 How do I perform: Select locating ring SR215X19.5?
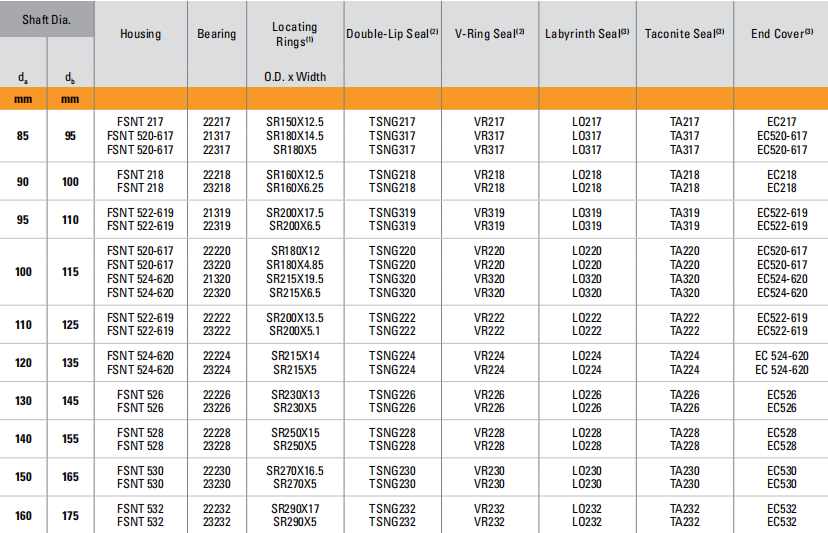click(x=294, y=279)
